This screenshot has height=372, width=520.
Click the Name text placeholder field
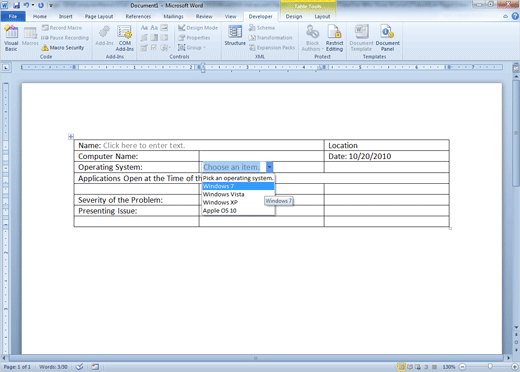(x=144, y=145)
